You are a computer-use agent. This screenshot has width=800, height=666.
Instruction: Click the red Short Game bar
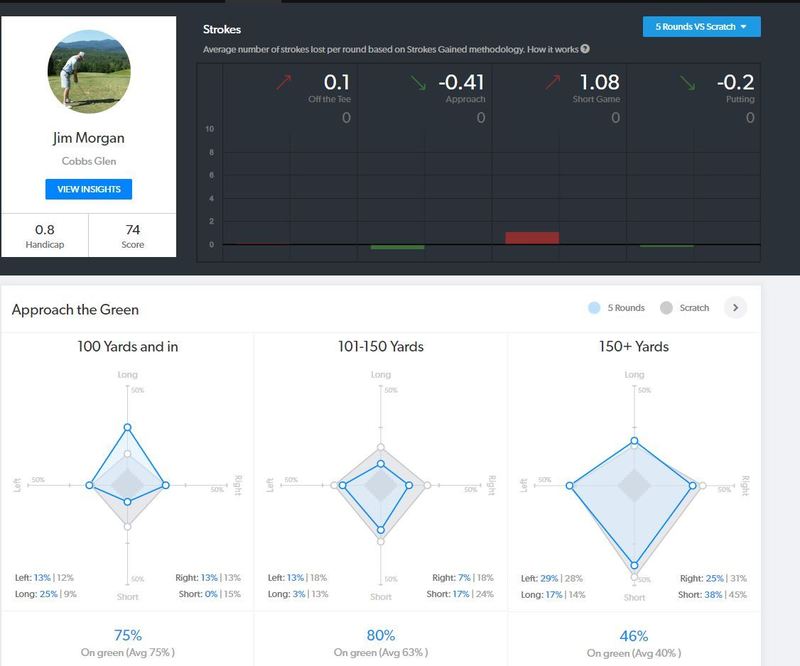click(x=531, y=238)
